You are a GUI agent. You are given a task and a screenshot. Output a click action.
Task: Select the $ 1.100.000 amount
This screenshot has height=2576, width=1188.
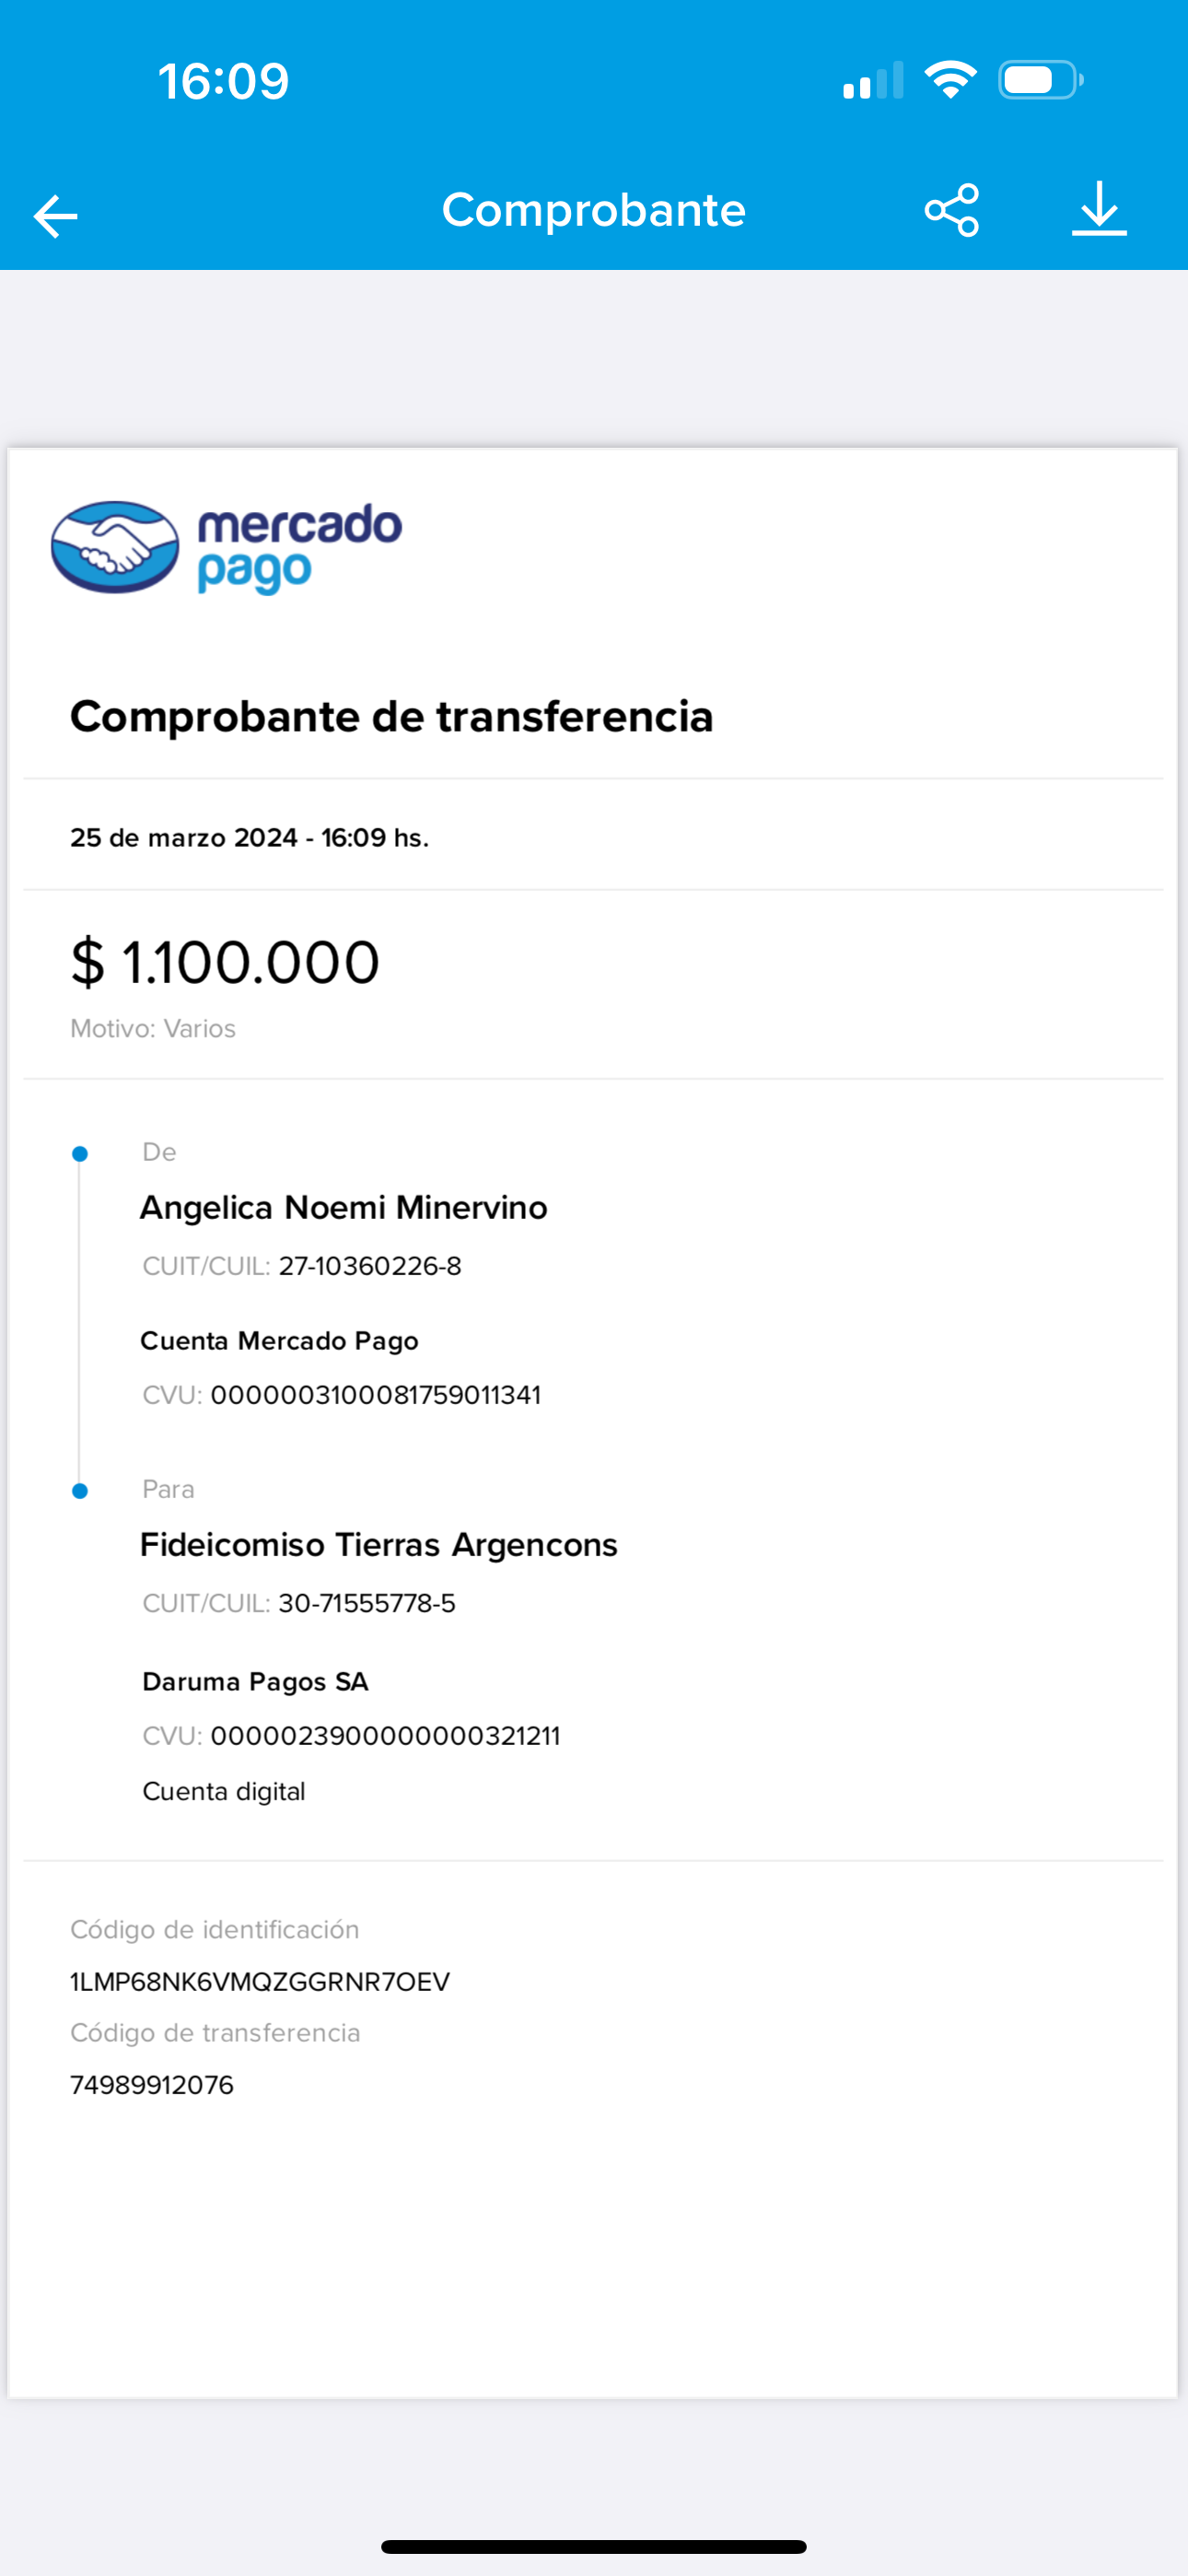225,962
